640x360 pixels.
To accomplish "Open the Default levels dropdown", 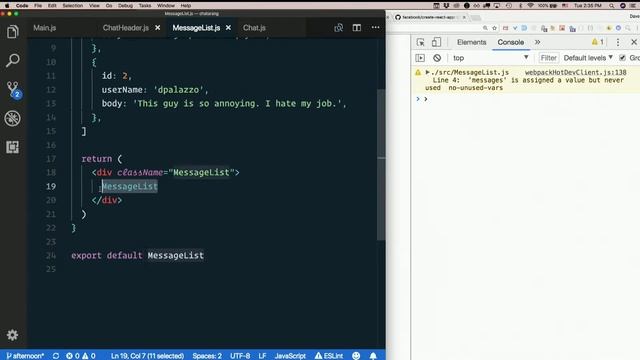I will [x=588, y=58].
